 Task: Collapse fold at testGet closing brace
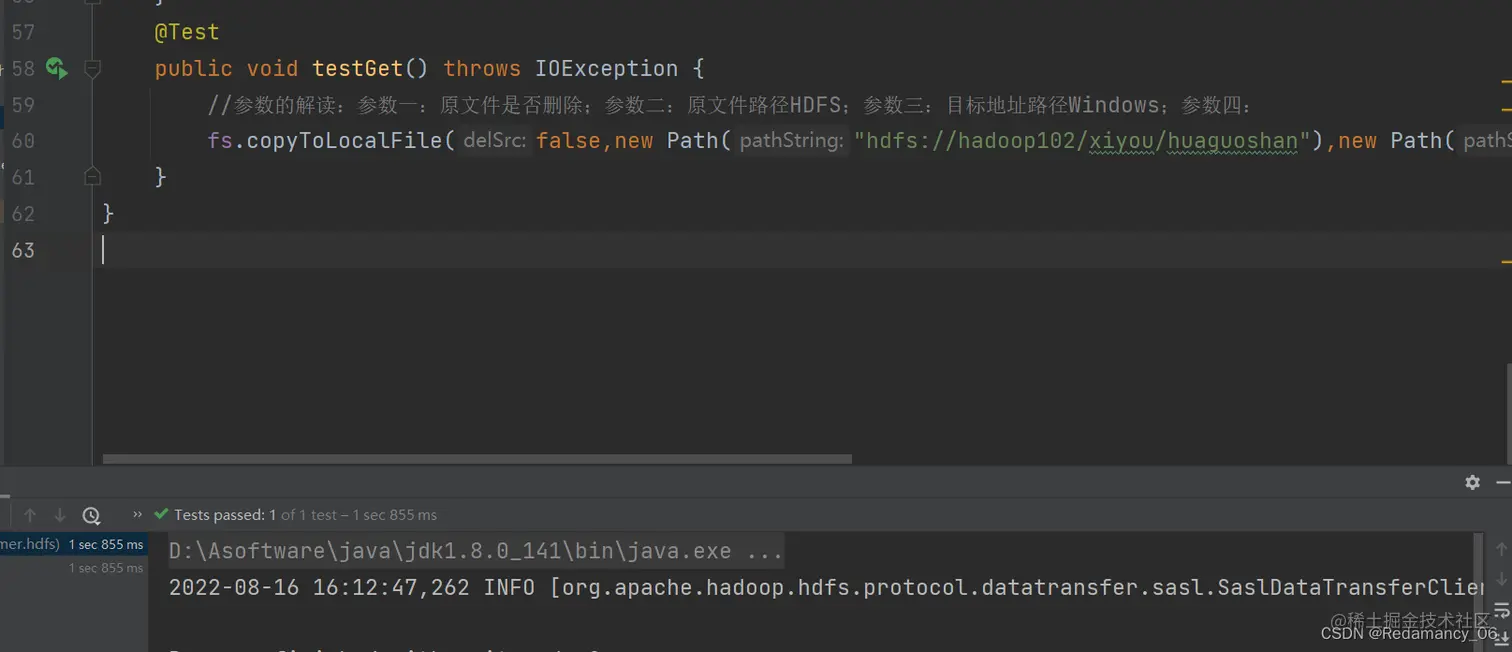pos(93,177)
